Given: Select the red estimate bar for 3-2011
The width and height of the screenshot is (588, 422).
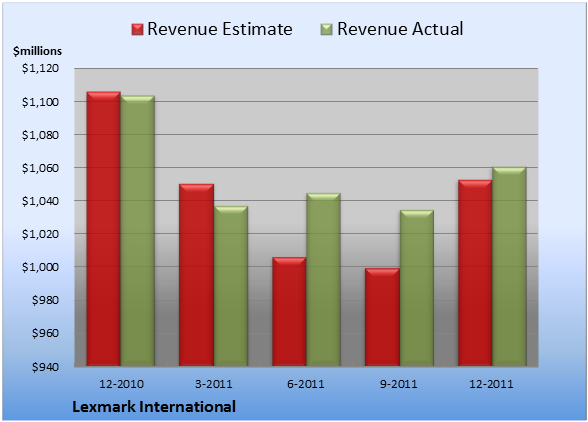Looking at the screenshot, I should [x=196, y=275].
